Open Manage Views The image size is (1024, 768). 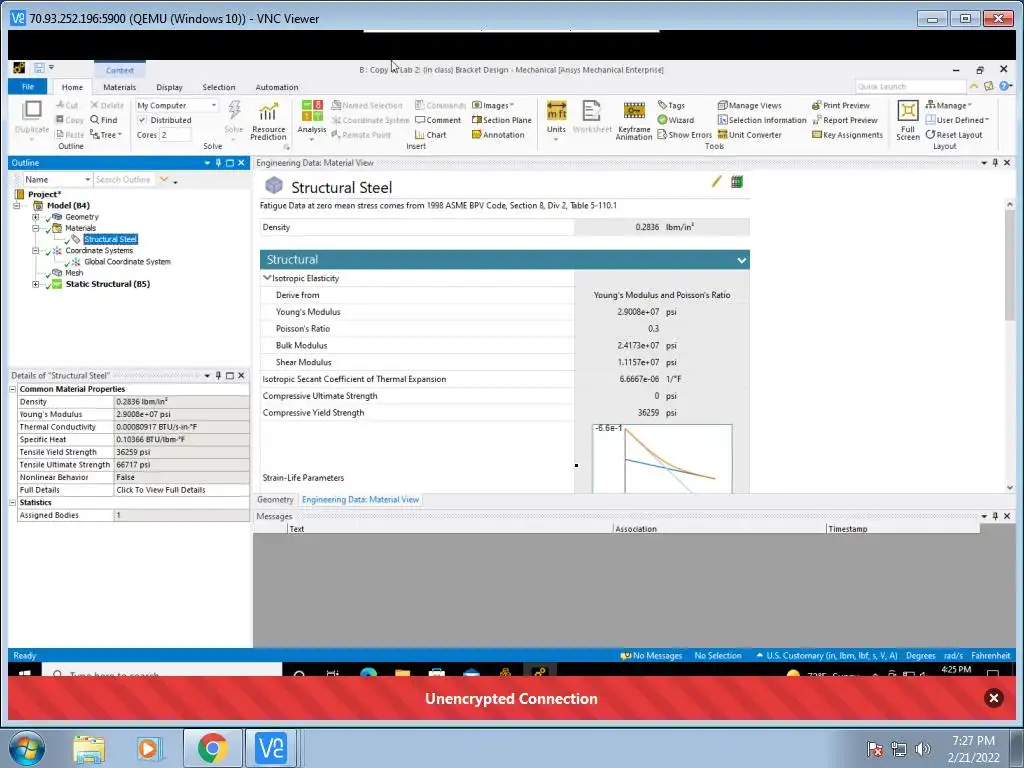point(750,105)
